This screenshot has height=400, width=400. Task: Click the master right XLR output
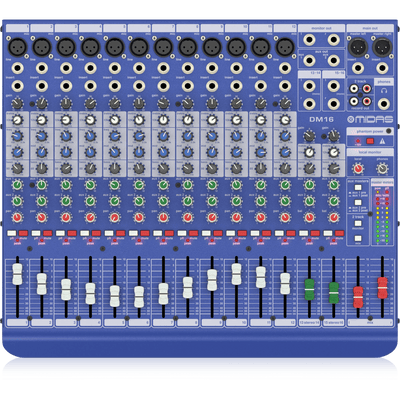[x=382, y=48]
